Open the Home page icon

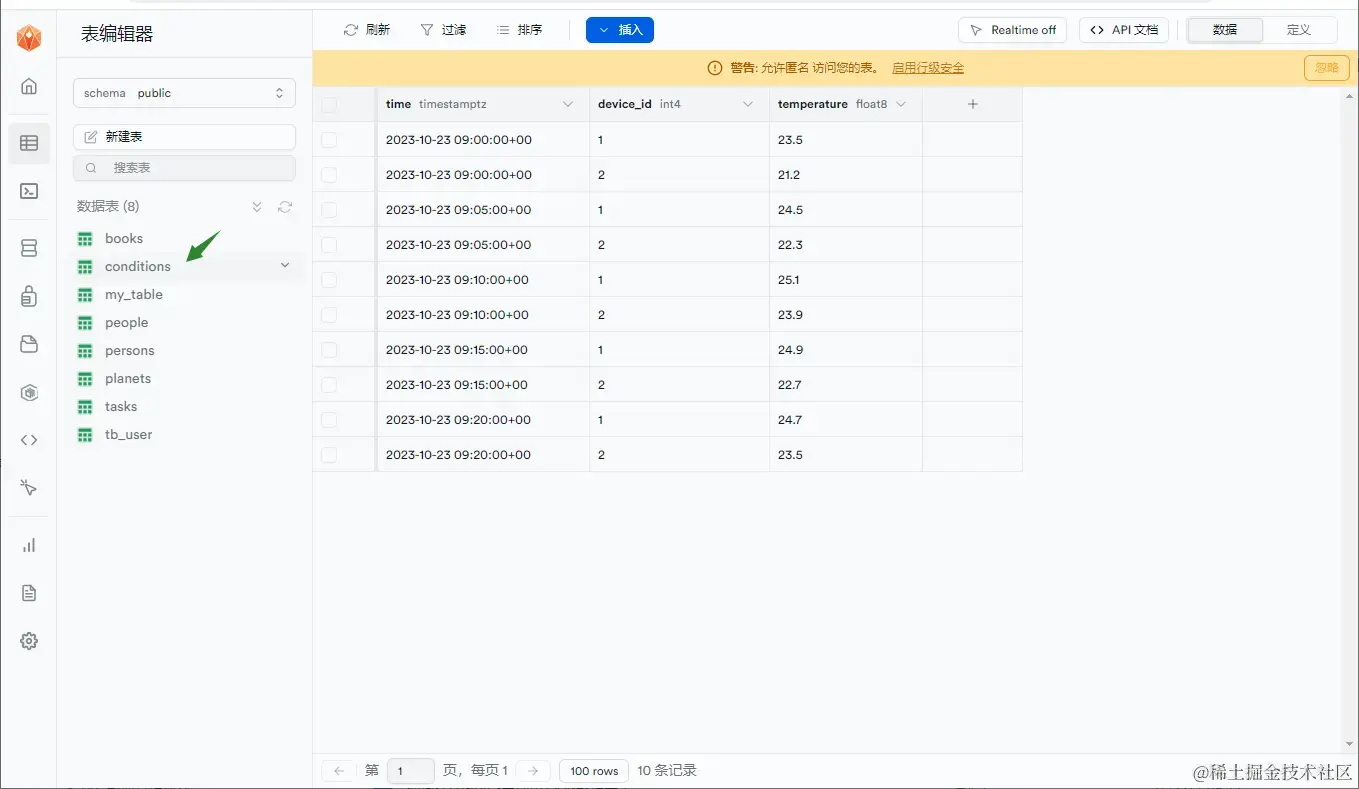29,86
